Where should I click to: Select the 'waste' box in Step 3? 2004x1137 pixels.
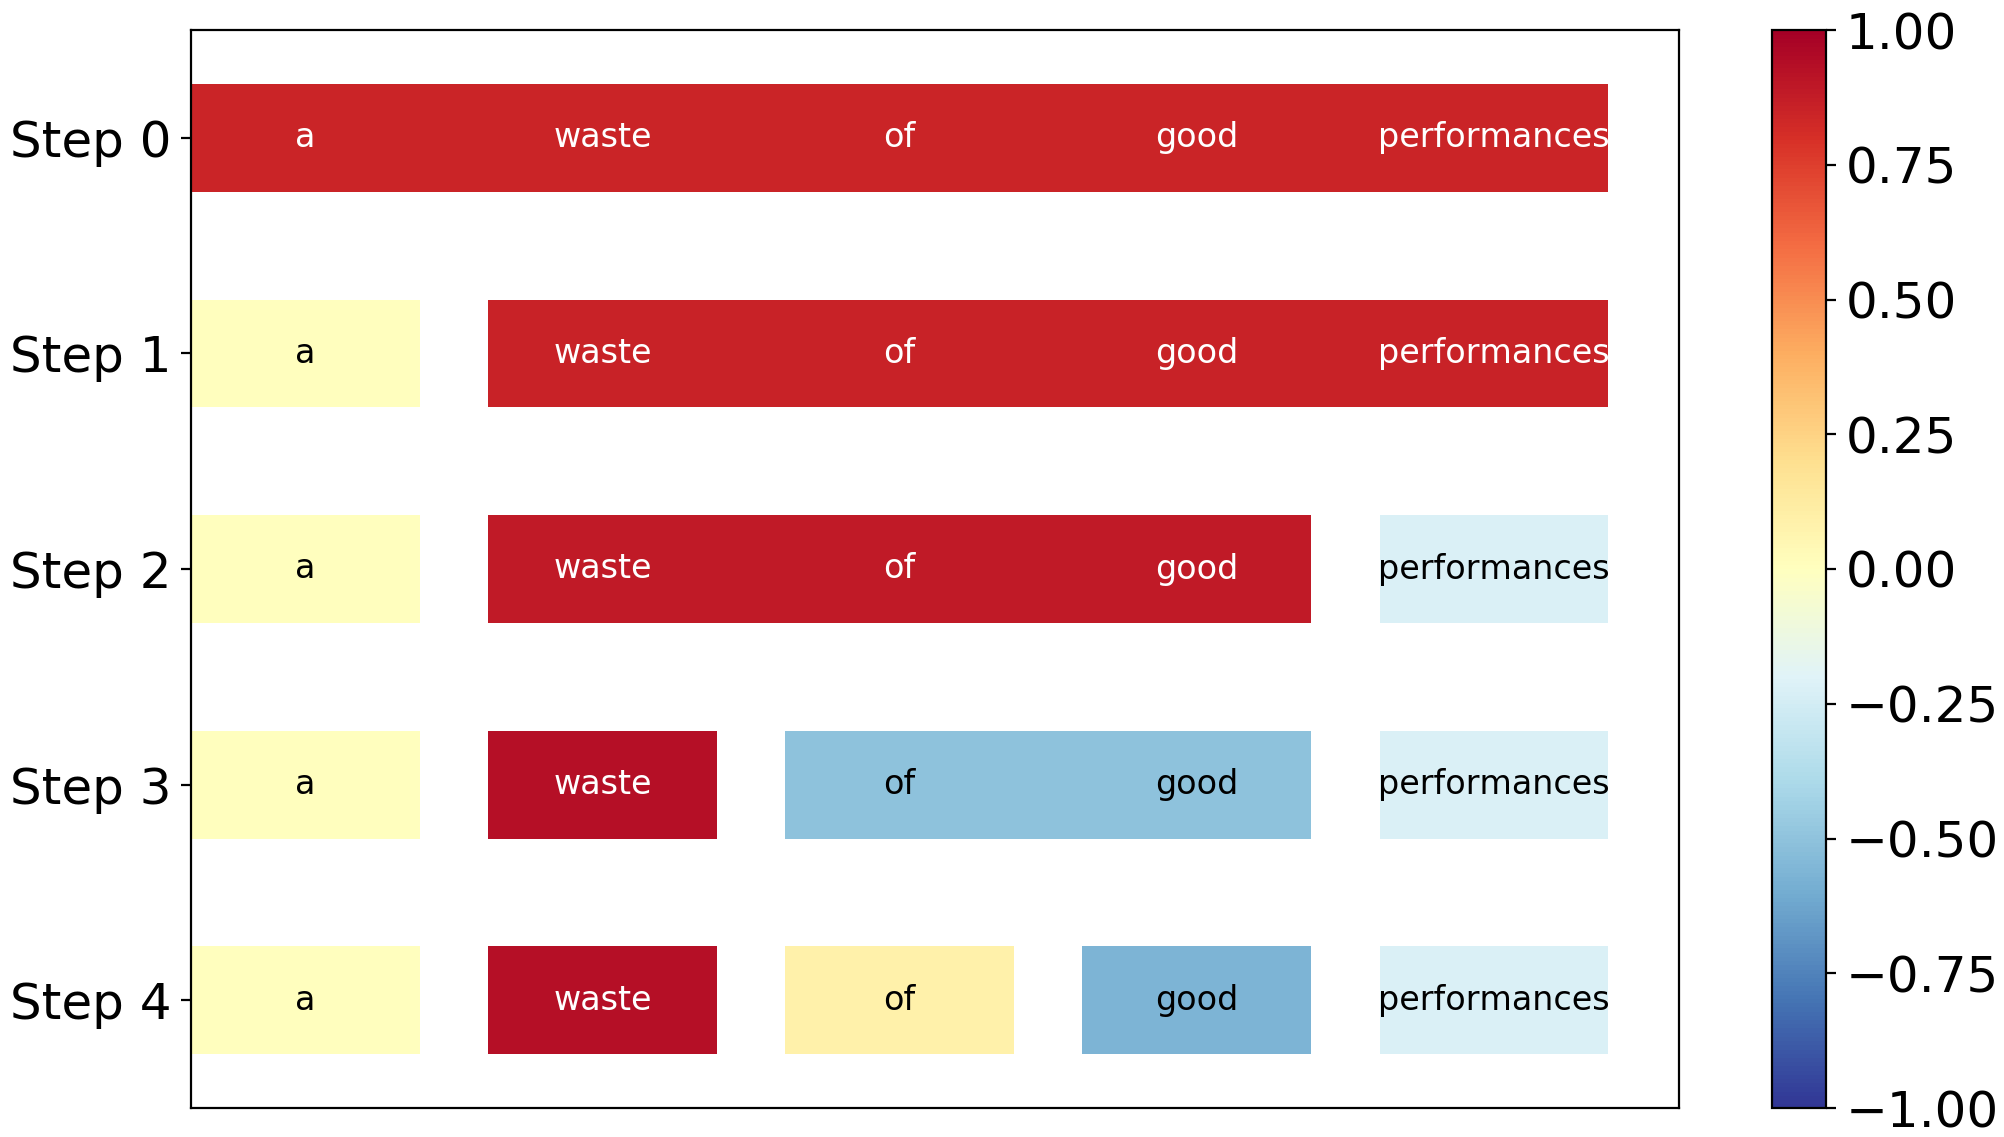tap(602, 785)
